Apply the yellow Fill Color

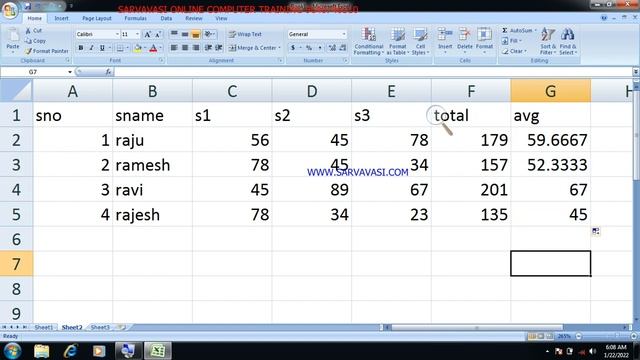point(138,48)
